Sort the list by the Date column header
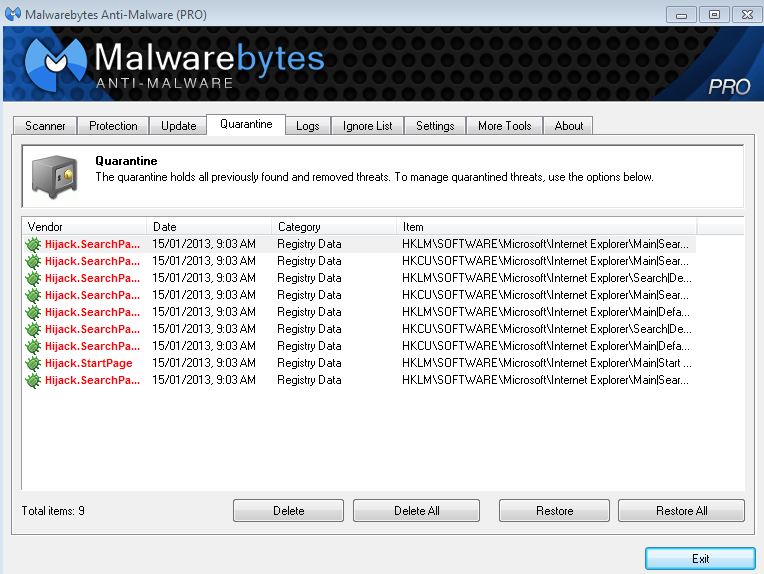The image size is (764, 574). [x=209, y=227]
